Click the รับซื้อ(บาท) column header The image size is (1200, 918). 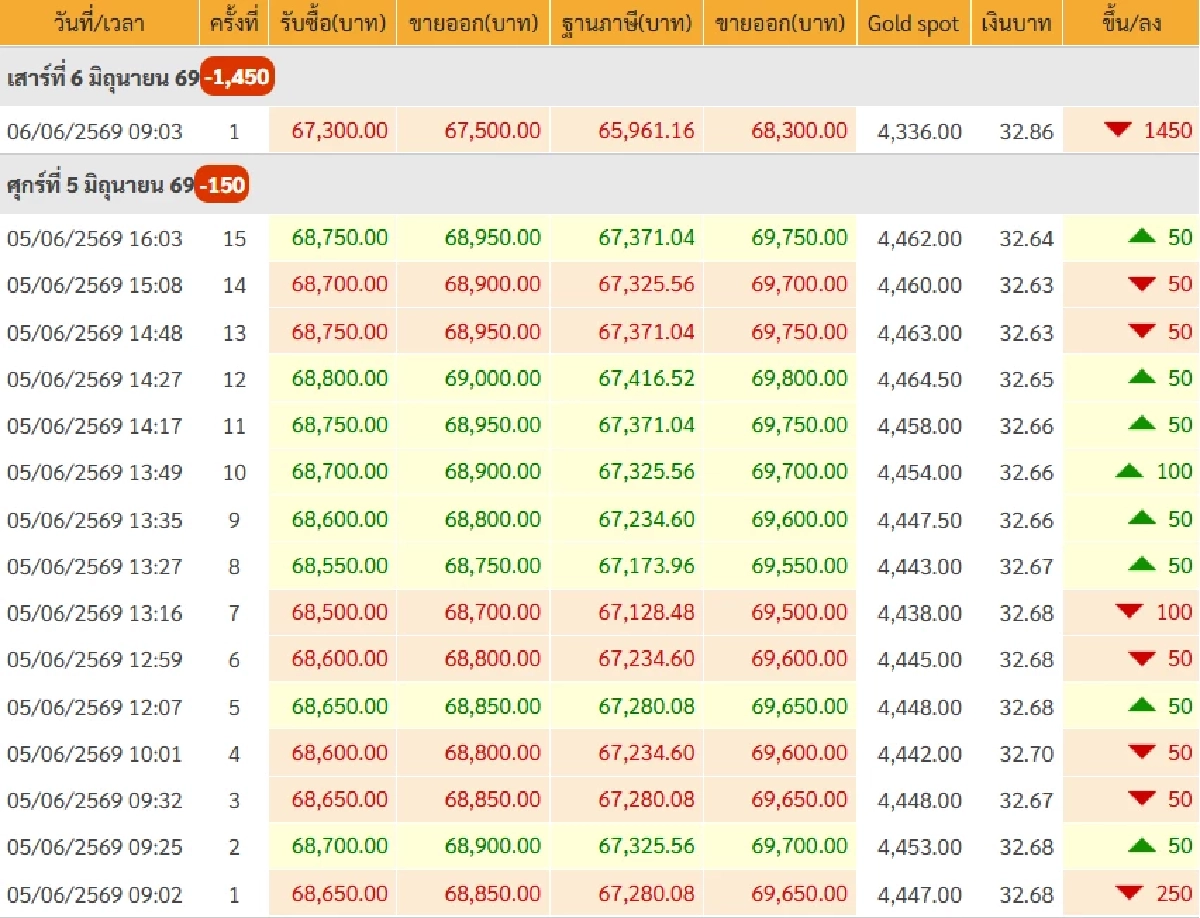point(333,23)
